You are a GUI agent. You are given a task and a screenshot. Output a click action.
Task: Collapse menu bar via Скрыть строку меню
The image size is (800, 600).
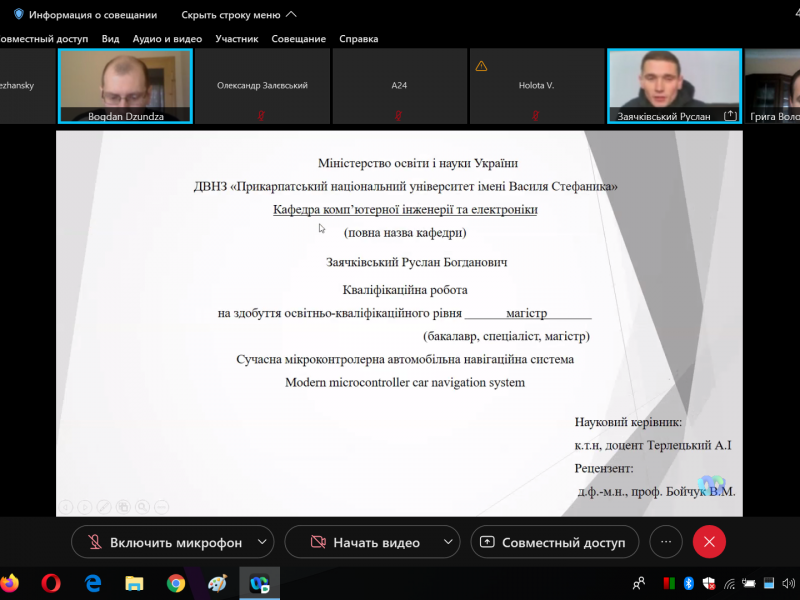coord(238,15)
